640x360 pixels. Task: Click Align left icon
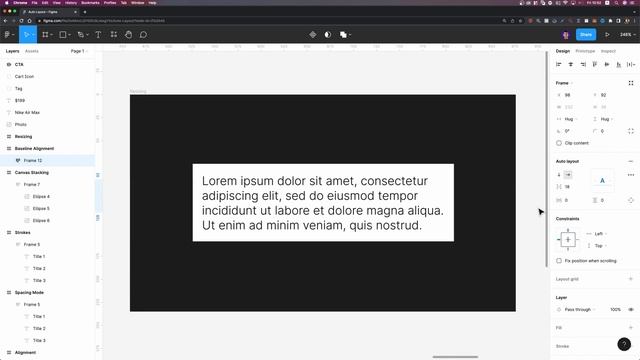[x=559, y=64]
